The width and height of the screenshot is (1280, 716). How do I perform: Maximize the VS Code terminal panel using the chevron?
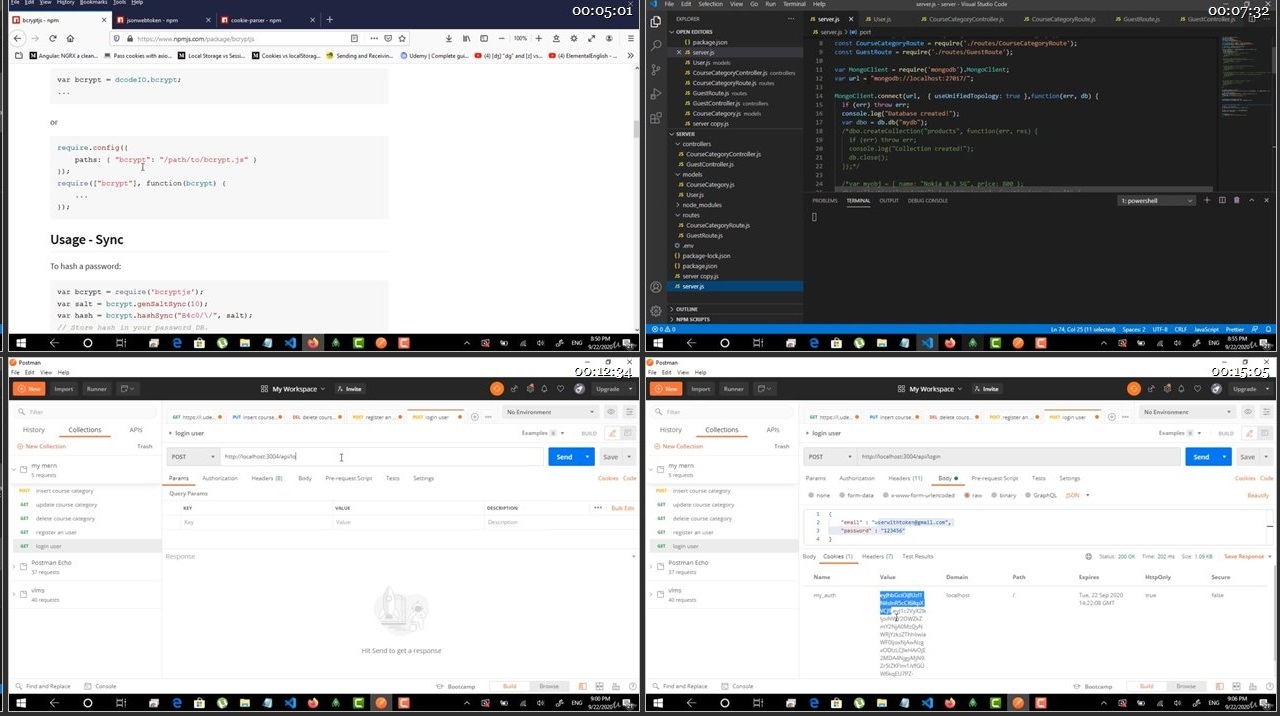(1251, 200)
